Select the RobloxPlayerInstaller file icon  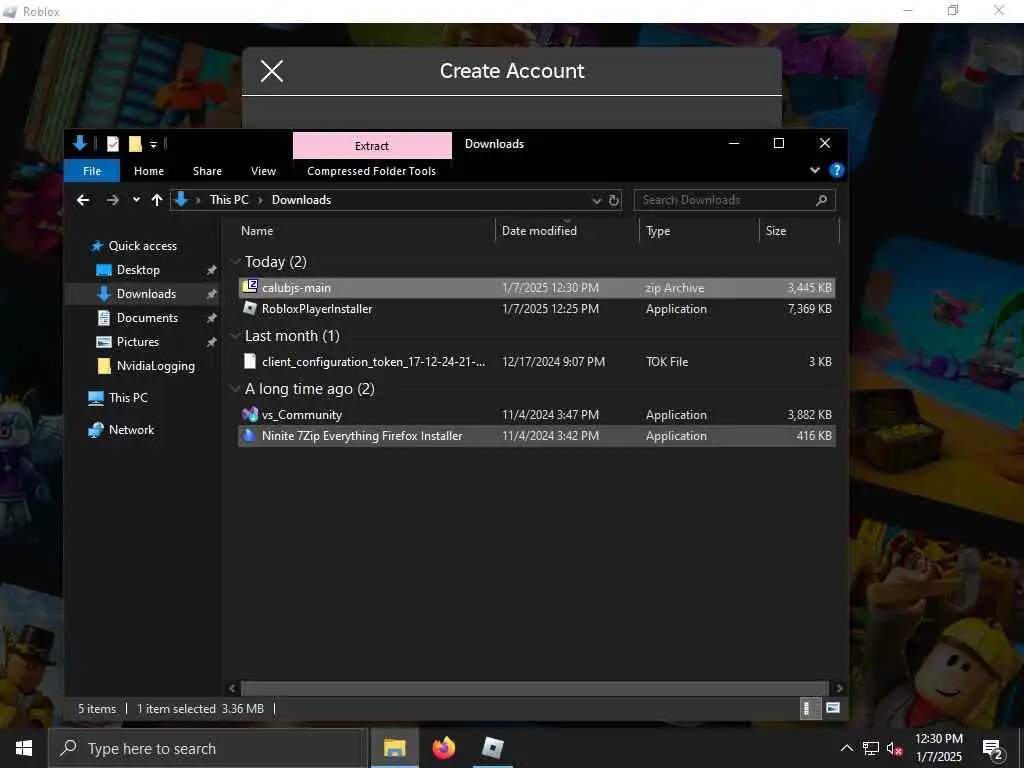click(249, 308)
